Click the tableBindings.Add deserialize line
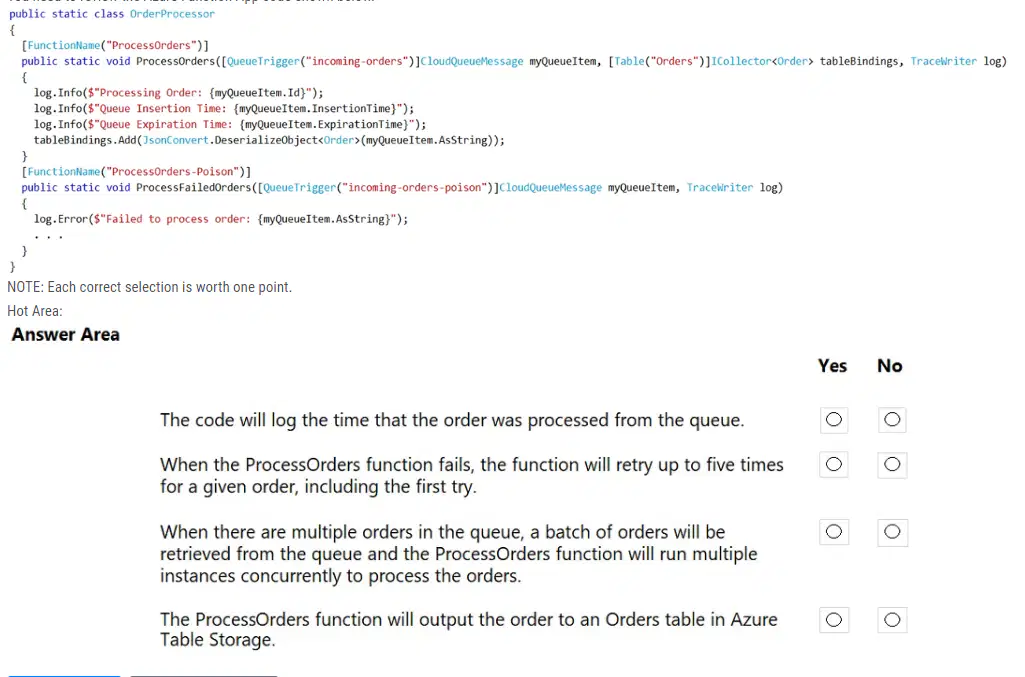Viewport: 1025px width, 677px height. coord(269,140)
